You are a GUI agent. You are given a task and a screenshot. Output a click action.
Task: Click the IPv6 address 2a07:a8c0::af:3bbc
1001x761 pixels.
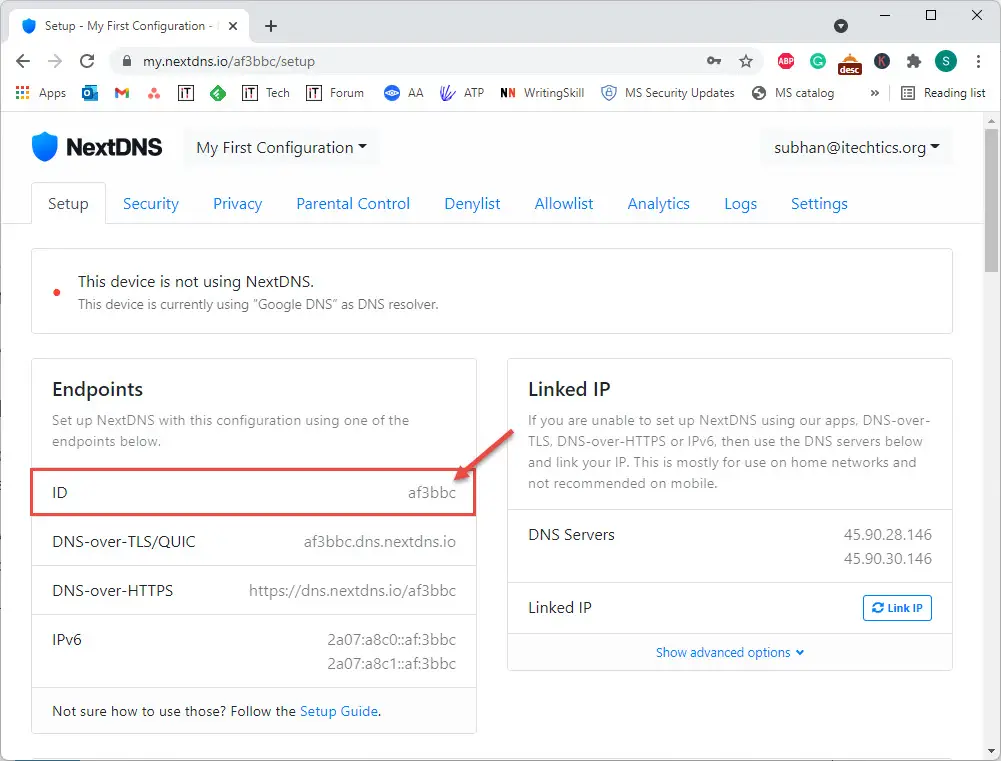392,640
